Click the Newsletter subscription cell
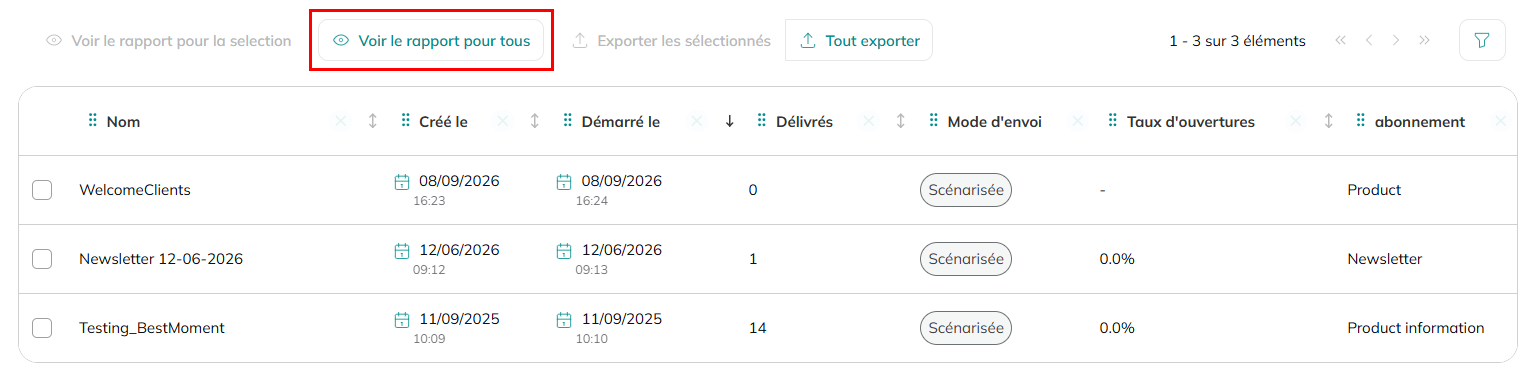Image resolution: width=1535 pixels, height=391 pixels. (x=1385, y=259)
